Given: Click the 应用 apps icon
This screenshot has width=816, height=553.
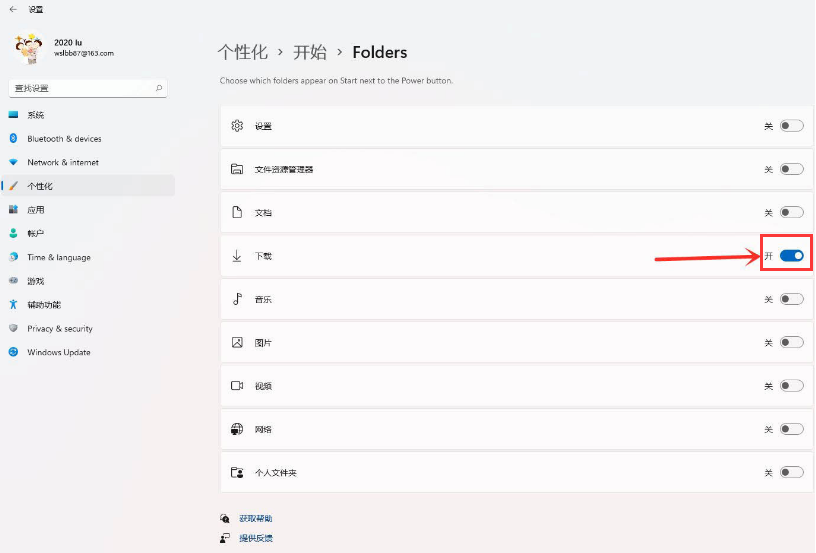Looking at the screenshot, I should 14,210.
